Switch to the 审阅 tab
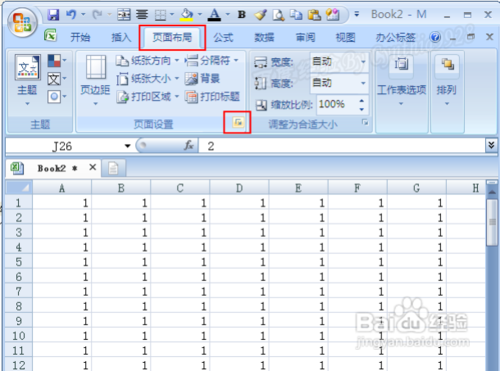500x371 pixels. [x=305, y=37]
